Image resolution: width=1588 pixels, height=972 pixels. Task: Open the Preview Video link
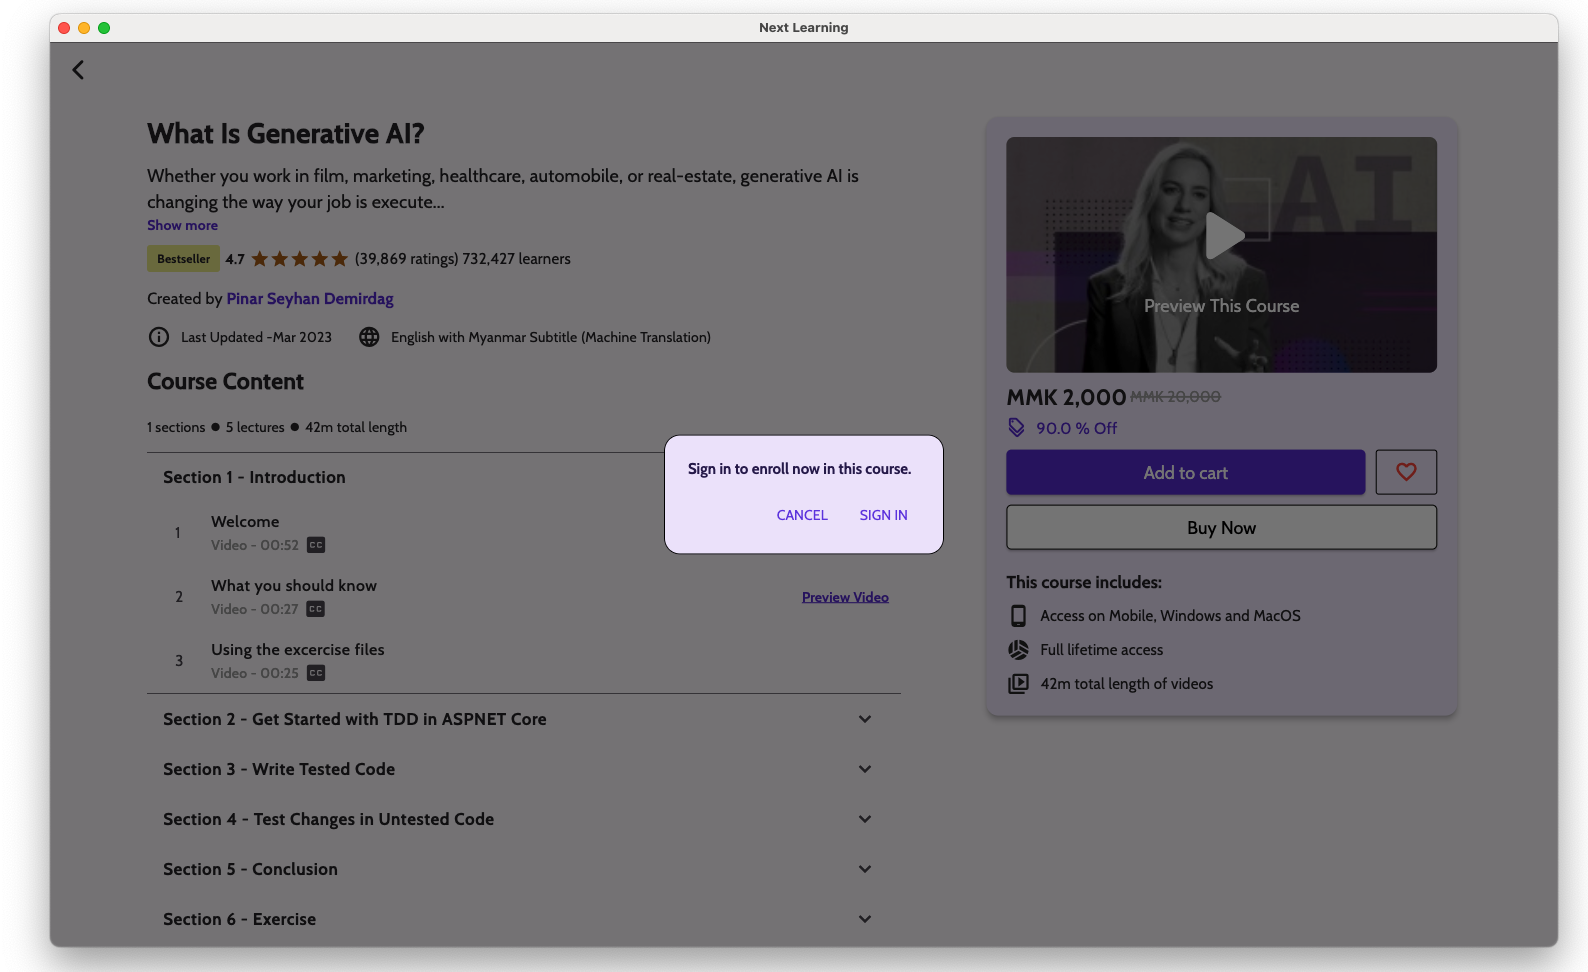tap(845, 597)
